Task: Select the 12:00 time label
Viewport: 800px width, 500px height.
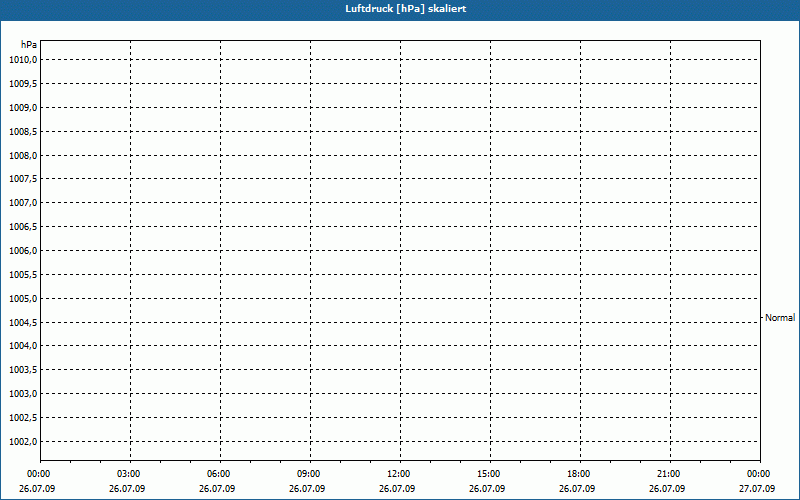Action: pyautogui.click(x=398, y=474)
